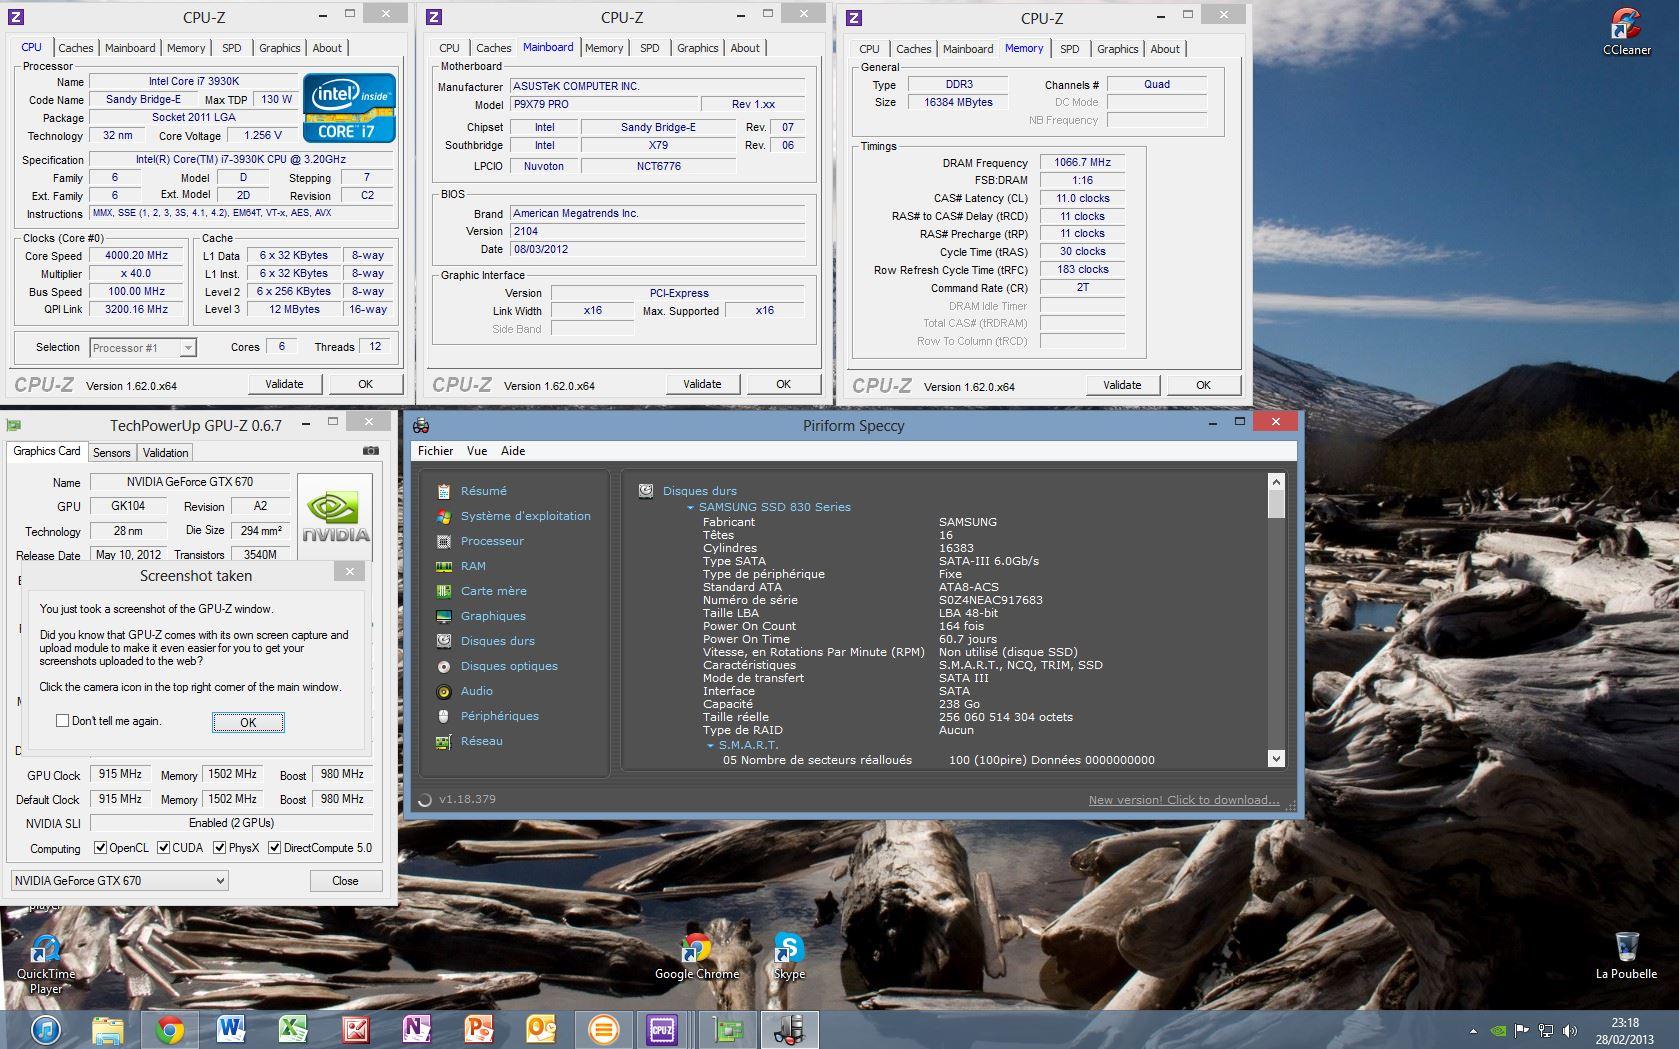
Task: Open Word from the taskbar
Action: pyautogui.click(x=231, y=1030)
